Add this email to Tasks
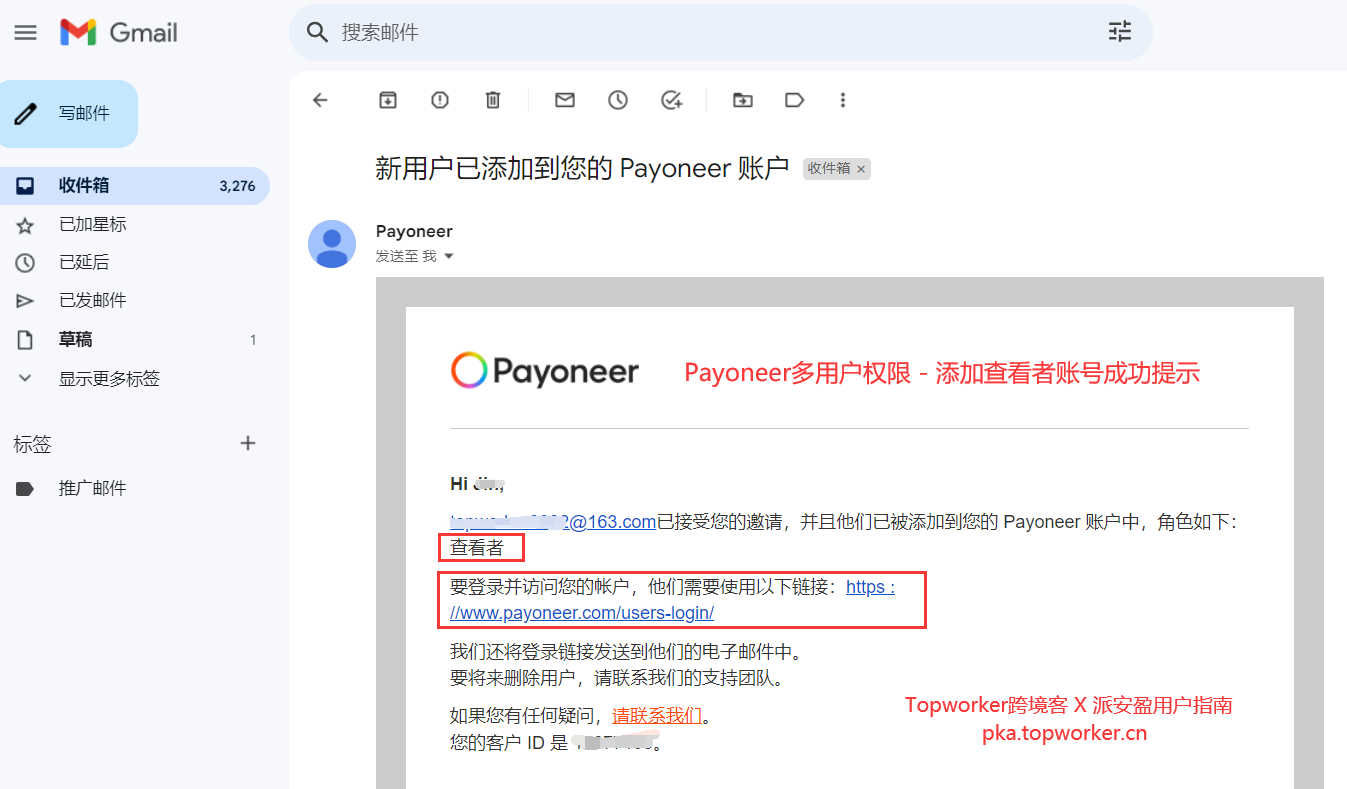Viewport: 1347px width, 789px height. point(672,100)
